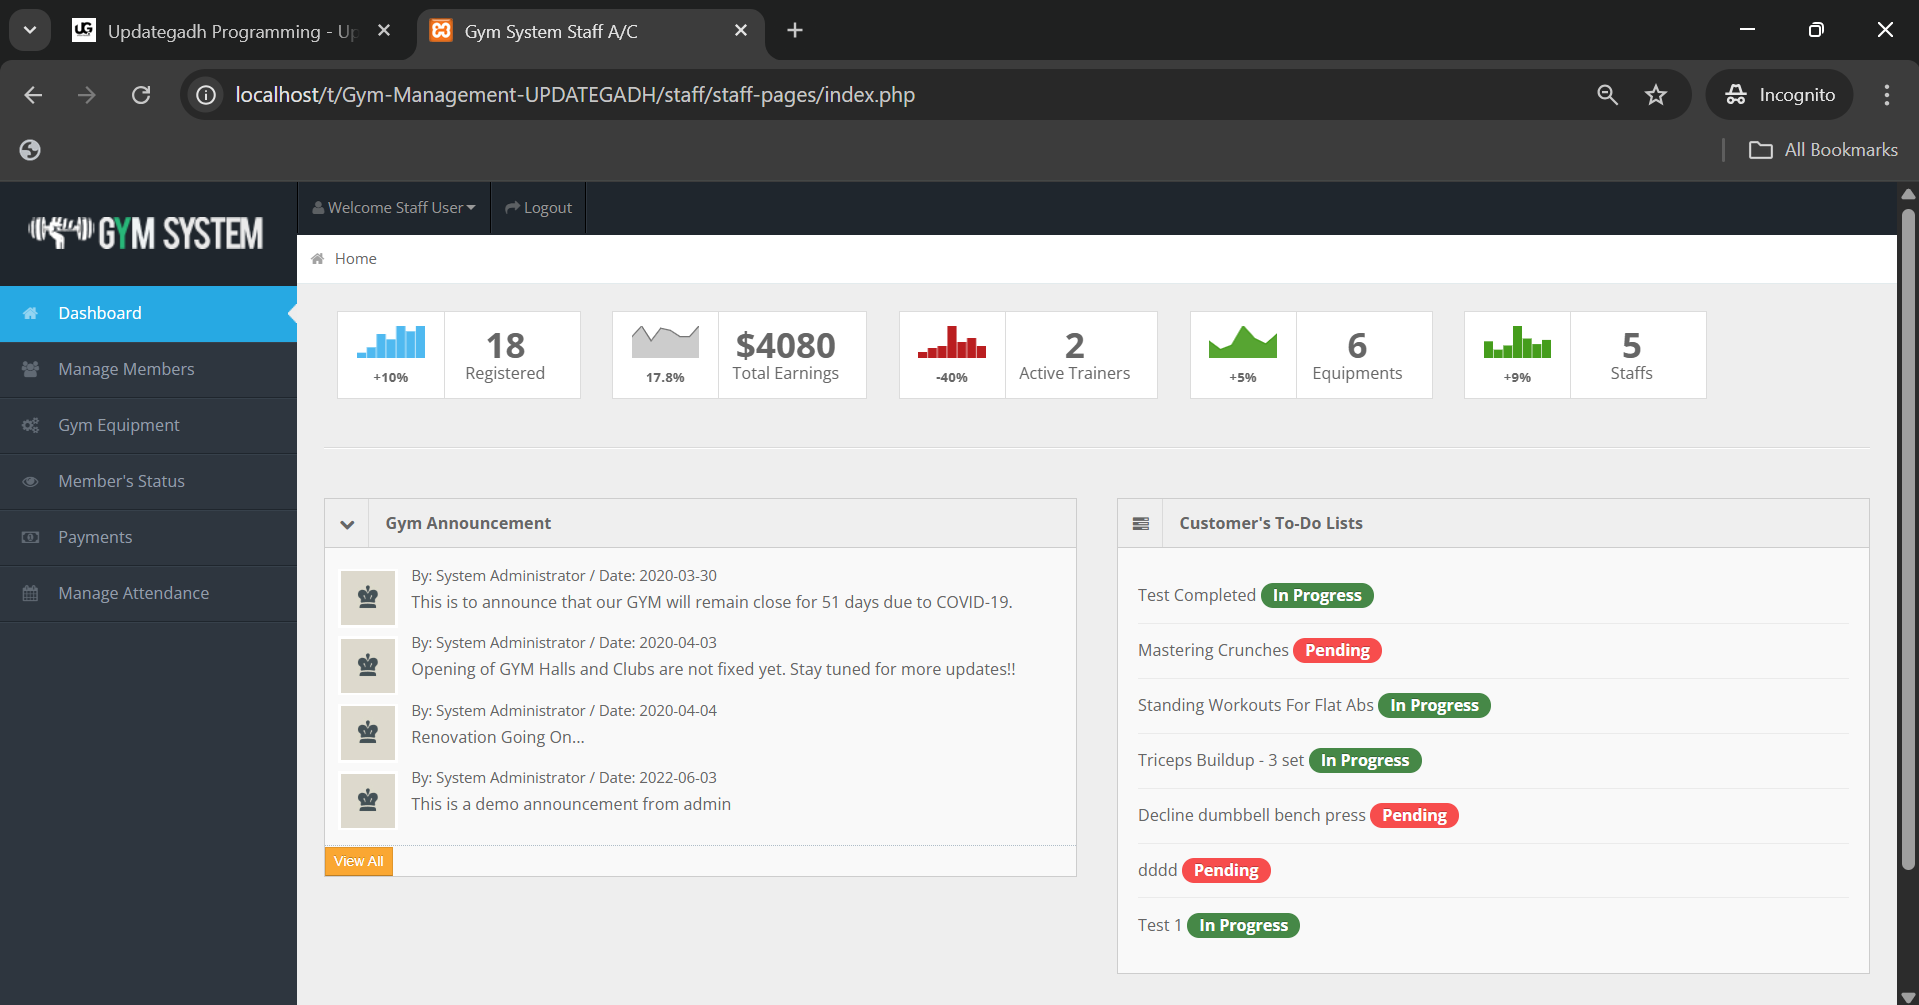Click the Payments money icon
Image resolution: width=1919 pixels, height=1005 pixels.
[x=30, y=537]
